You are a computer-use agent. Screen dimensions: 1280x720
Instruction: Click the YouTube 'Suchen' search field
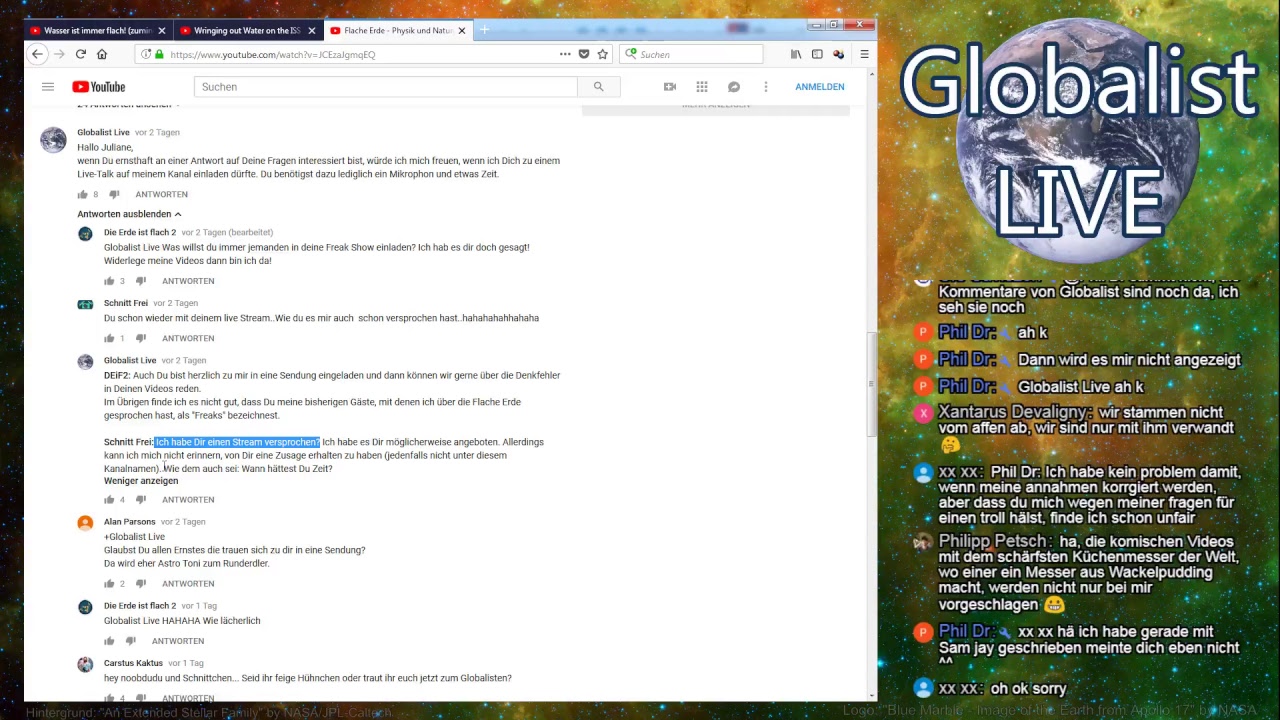(385, 87)
